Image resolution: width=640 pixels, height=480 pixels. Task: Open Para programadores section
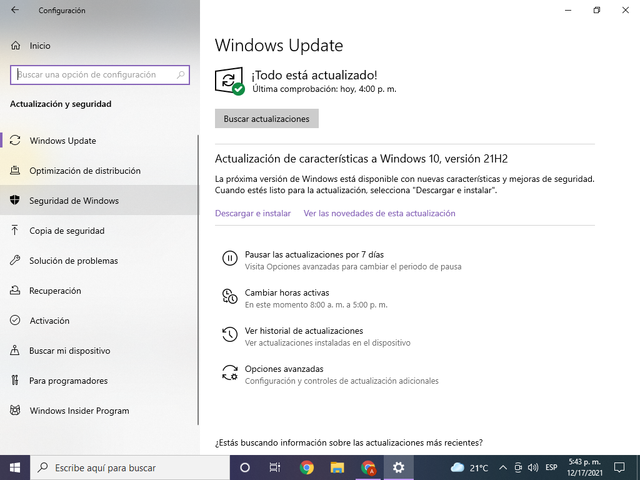pyautogui.click(x=99, y=380)
